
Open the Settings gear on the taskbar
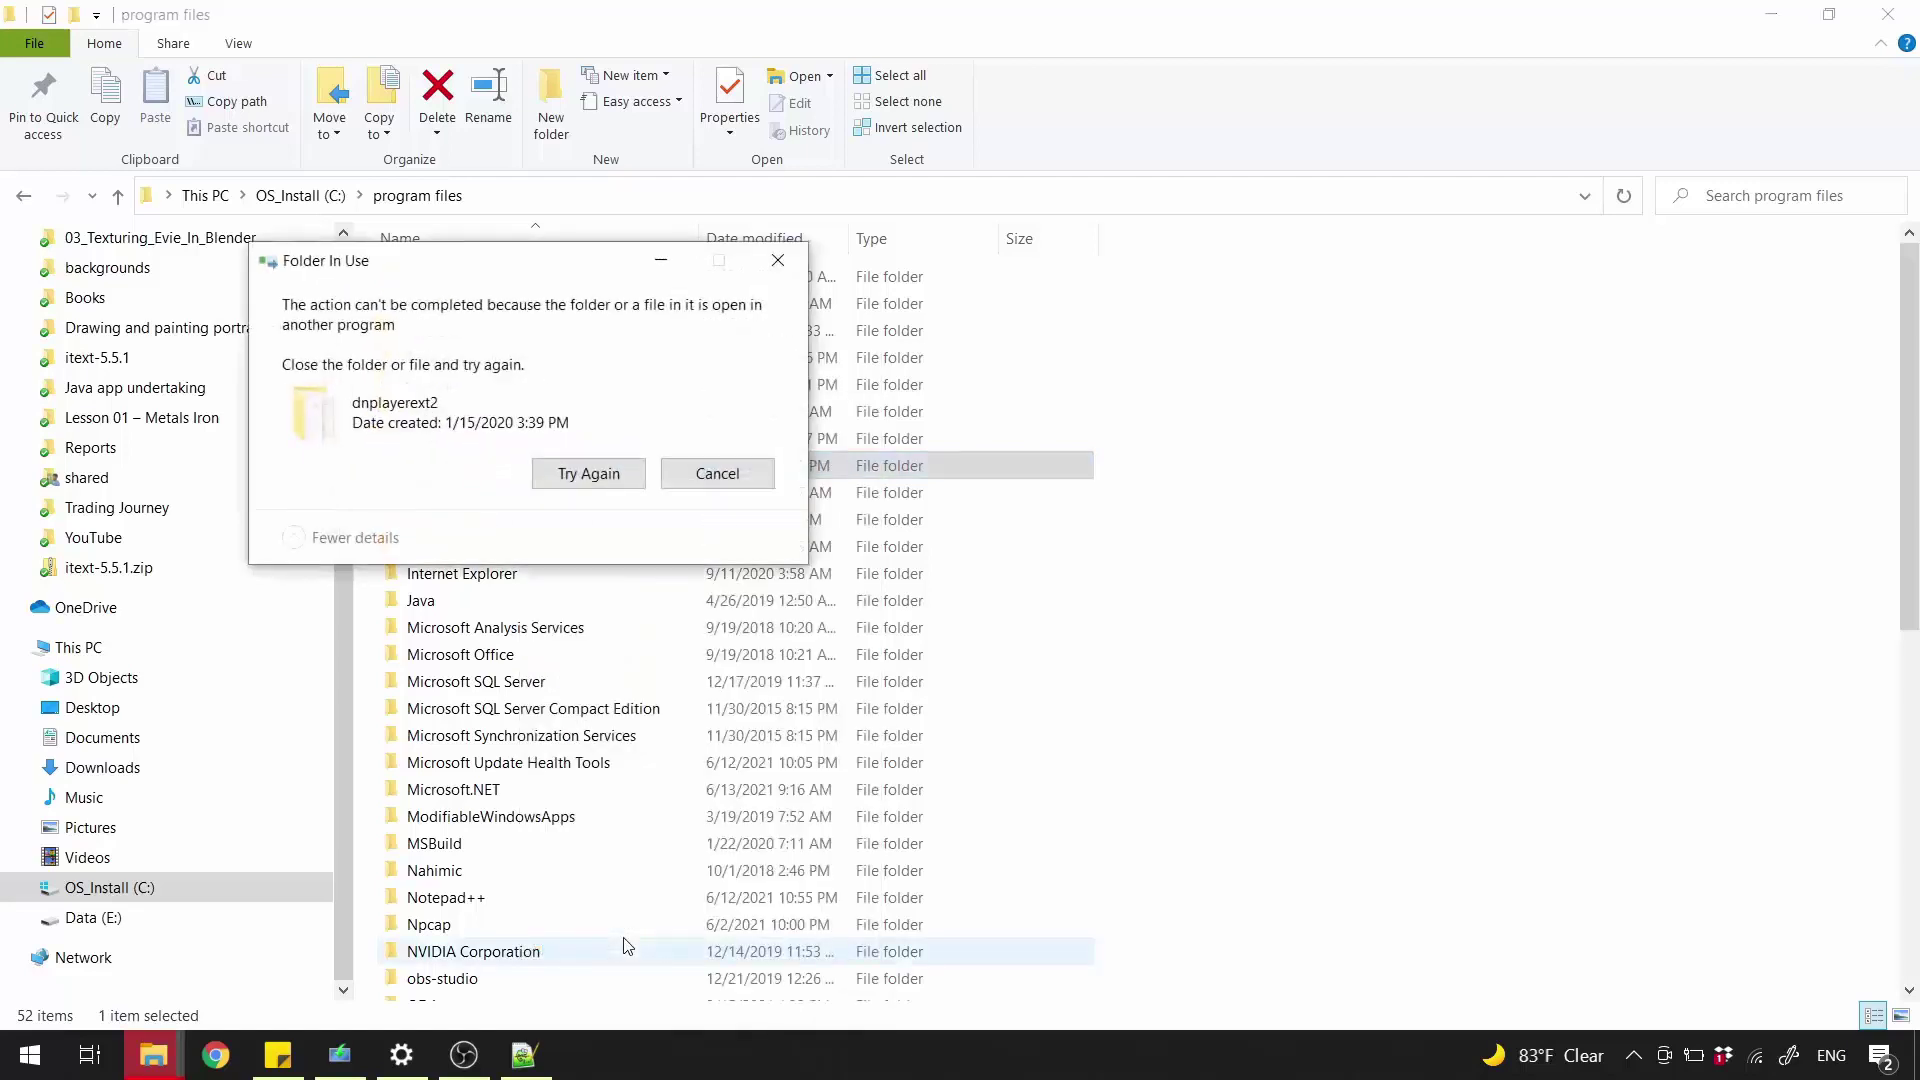click(x=401, y=1055)
